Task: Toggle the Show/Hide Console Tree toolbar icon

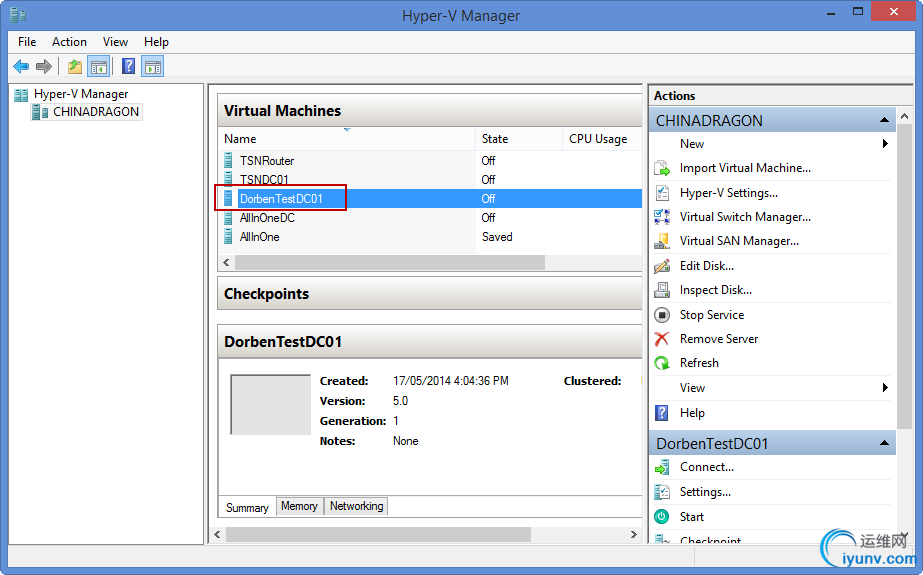Action: click(98, 67)
